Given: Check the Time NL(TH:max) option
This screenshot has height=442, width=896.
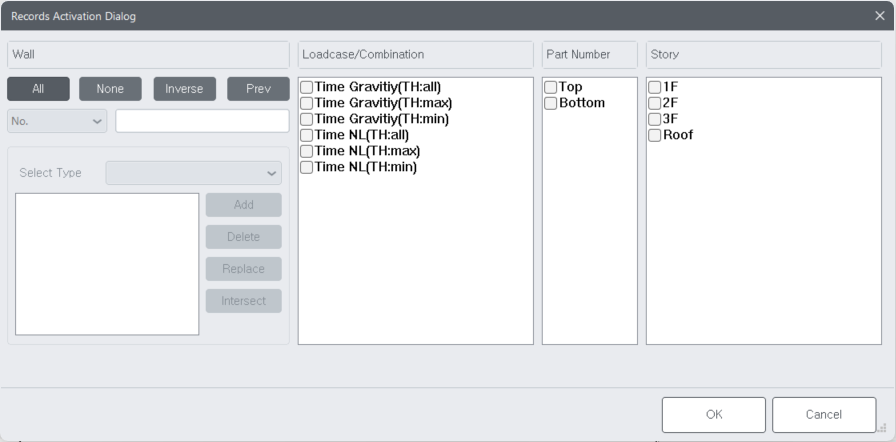Looking at the screenshot, I should point(307,151).
